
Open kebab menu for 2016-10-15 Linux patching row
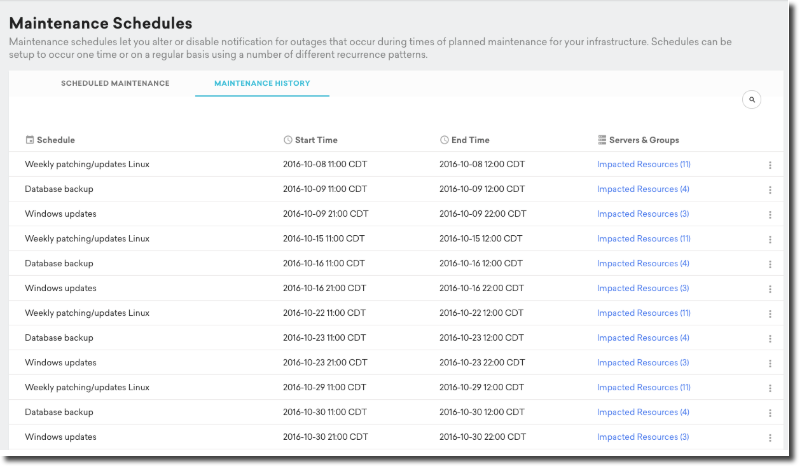pyautogui.click(x=770, y=240)
